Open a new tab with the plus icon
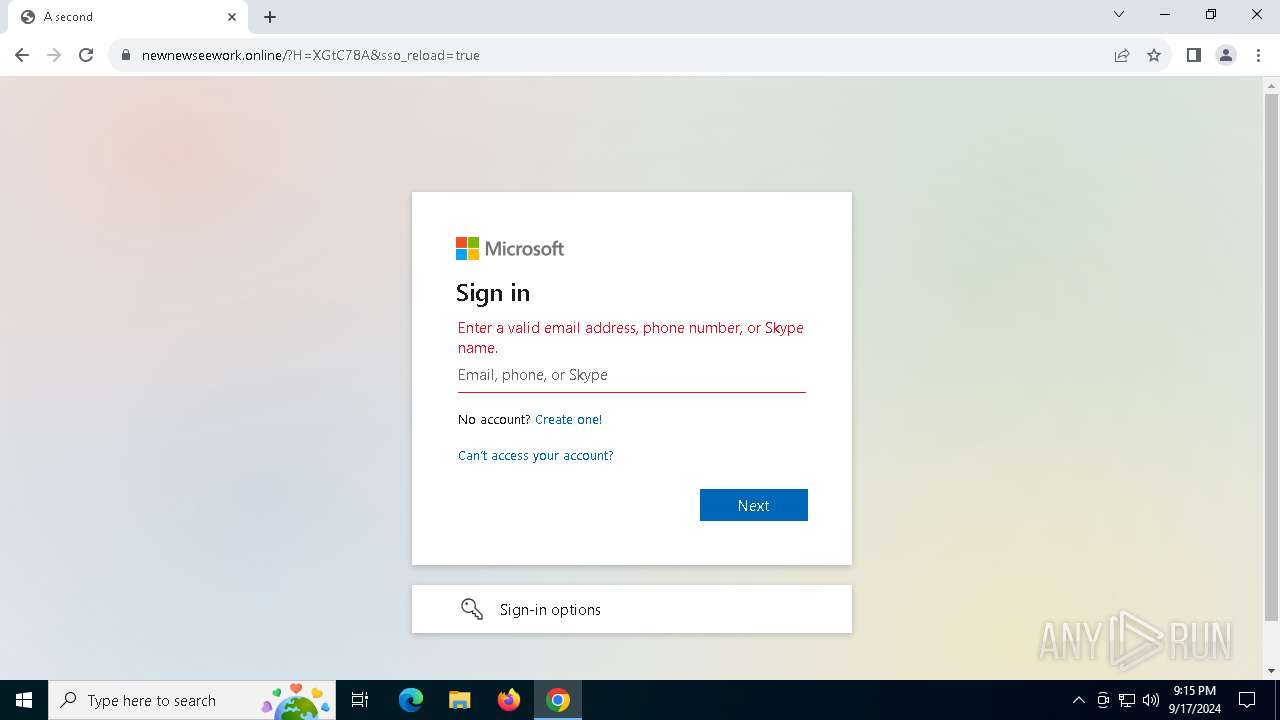The image size is (1280, 720). click(x=270, y=17)
